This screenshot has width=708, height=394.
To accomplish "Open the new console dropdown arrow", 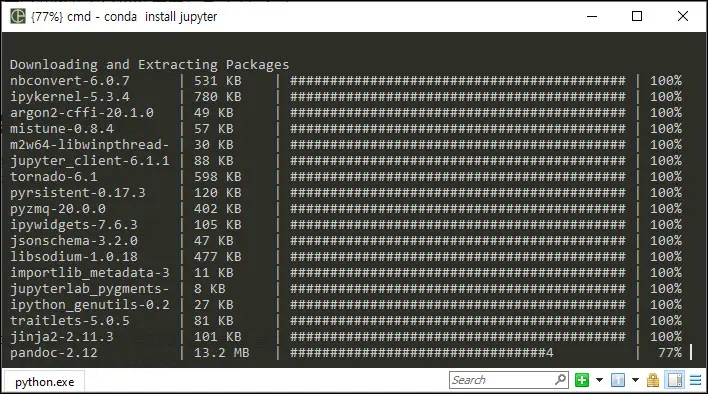I will [x=600, y=380].
